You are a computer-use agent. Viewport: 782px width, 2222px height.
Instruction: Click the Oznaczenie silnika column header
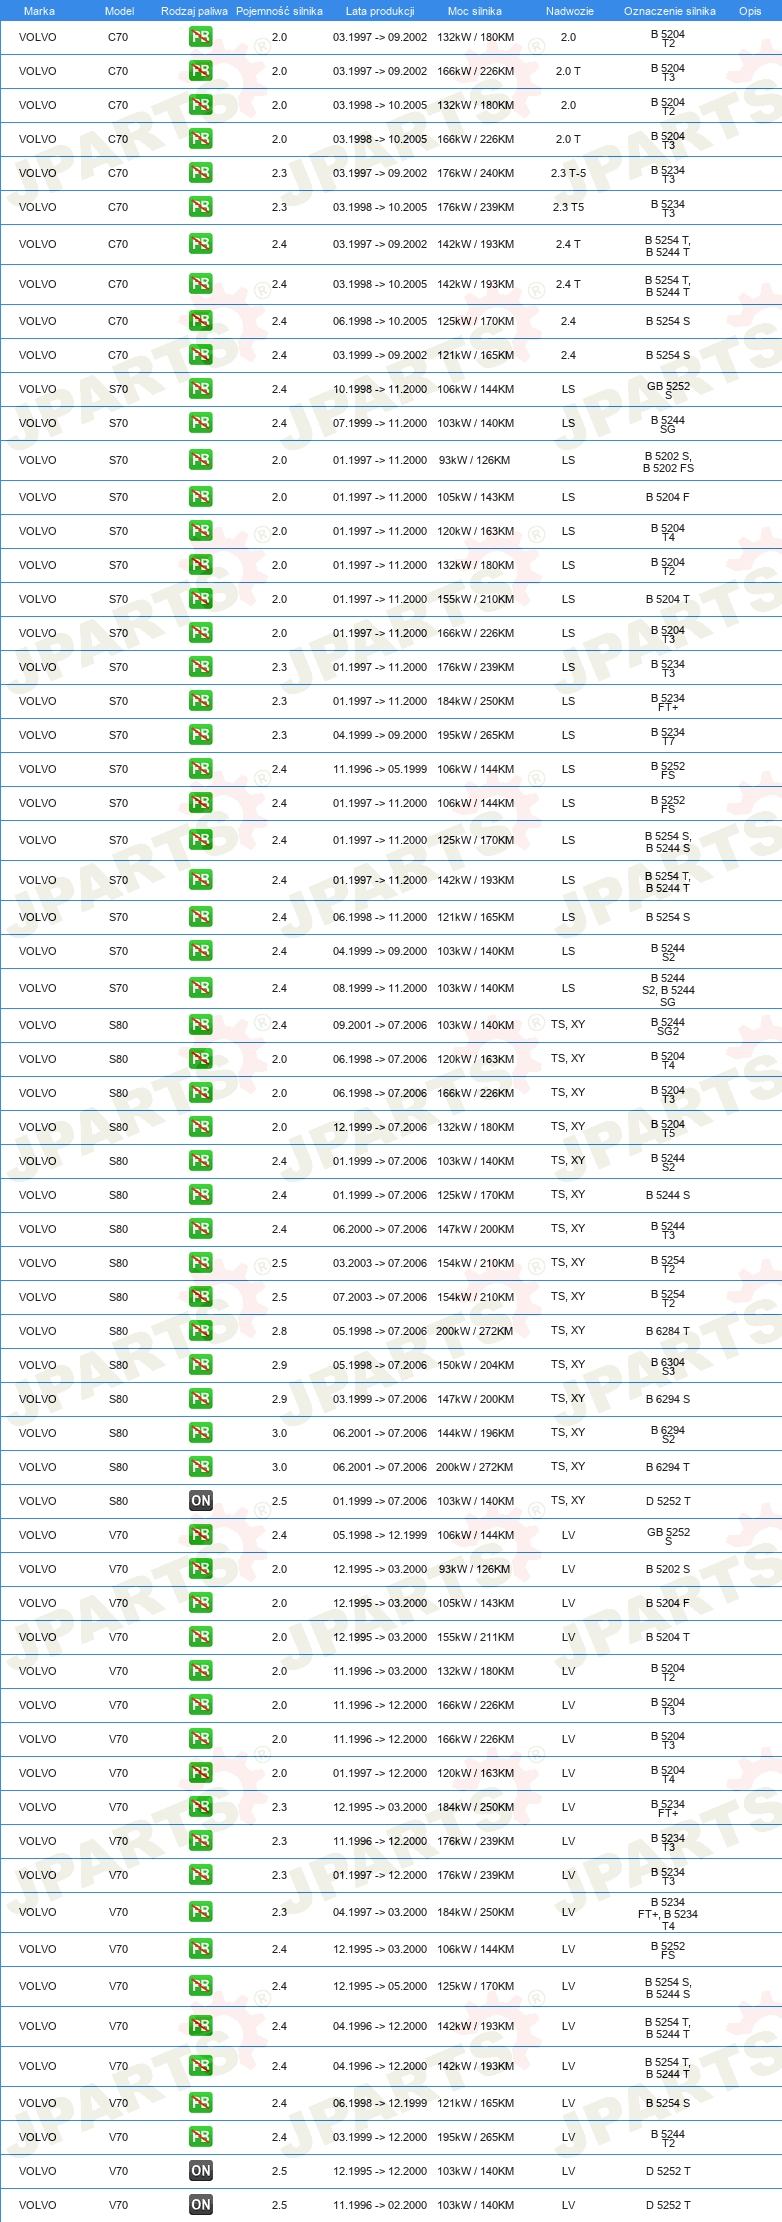pyautogui.click(x=670, y=11)
